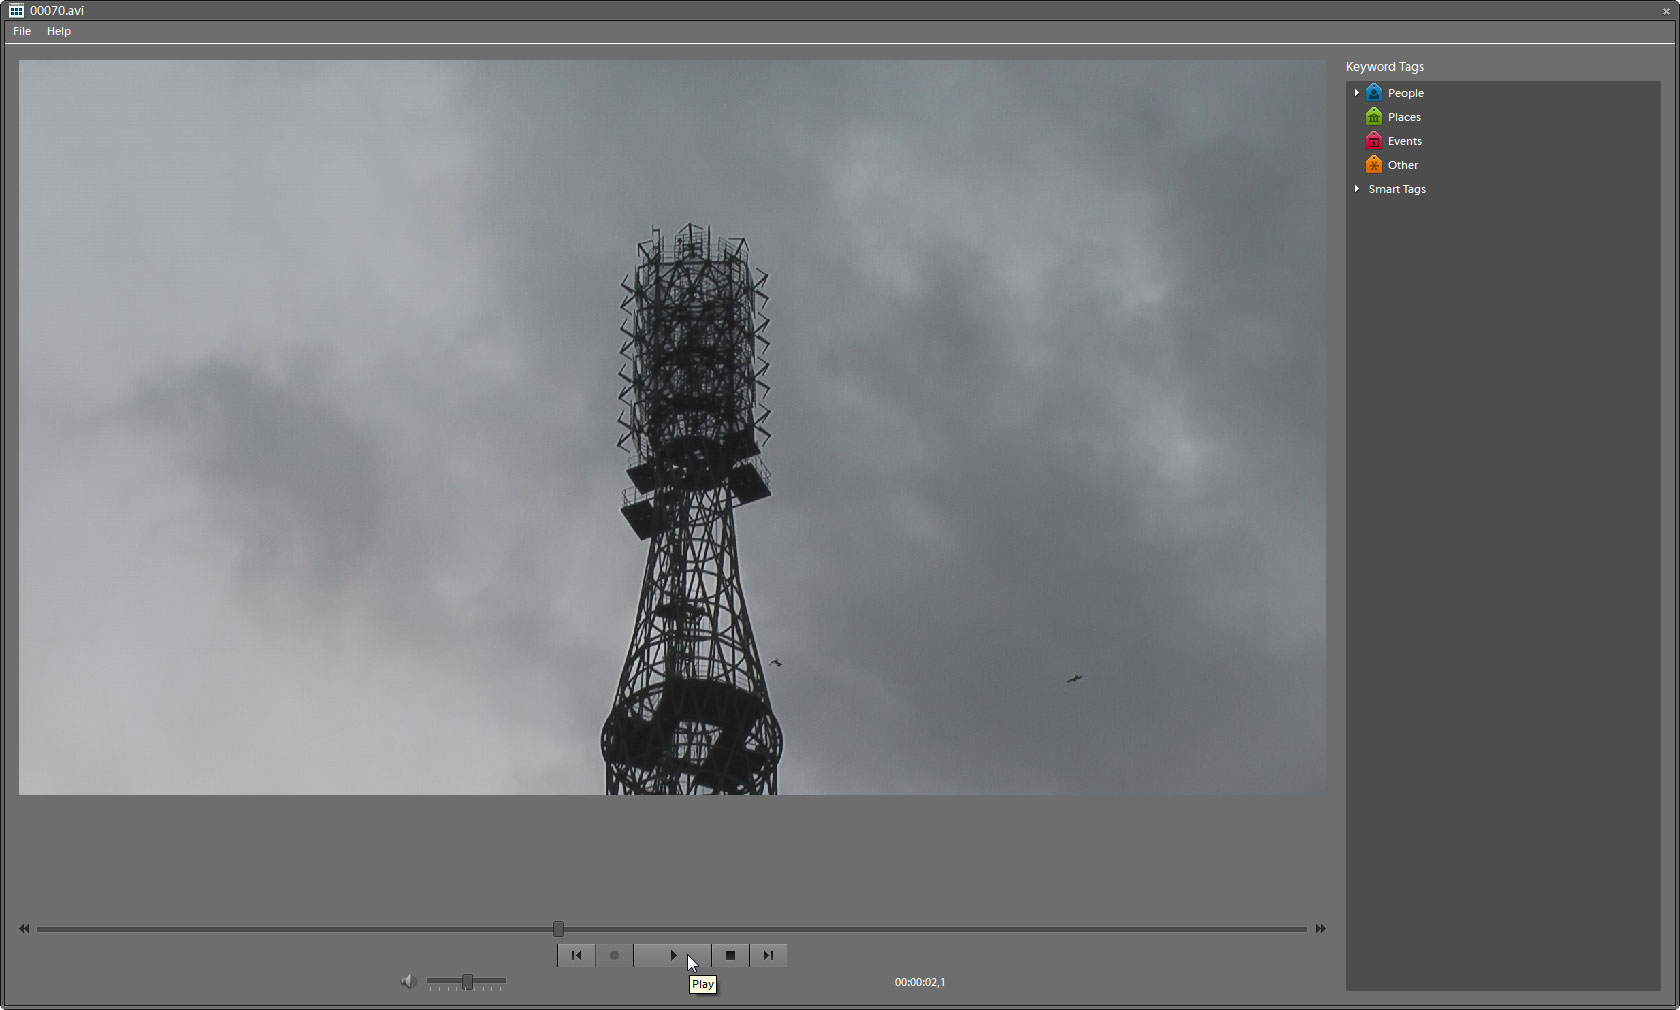Expand the People tag category
This screenshot has height=1010, width=1680.
tap(1356, 93)
